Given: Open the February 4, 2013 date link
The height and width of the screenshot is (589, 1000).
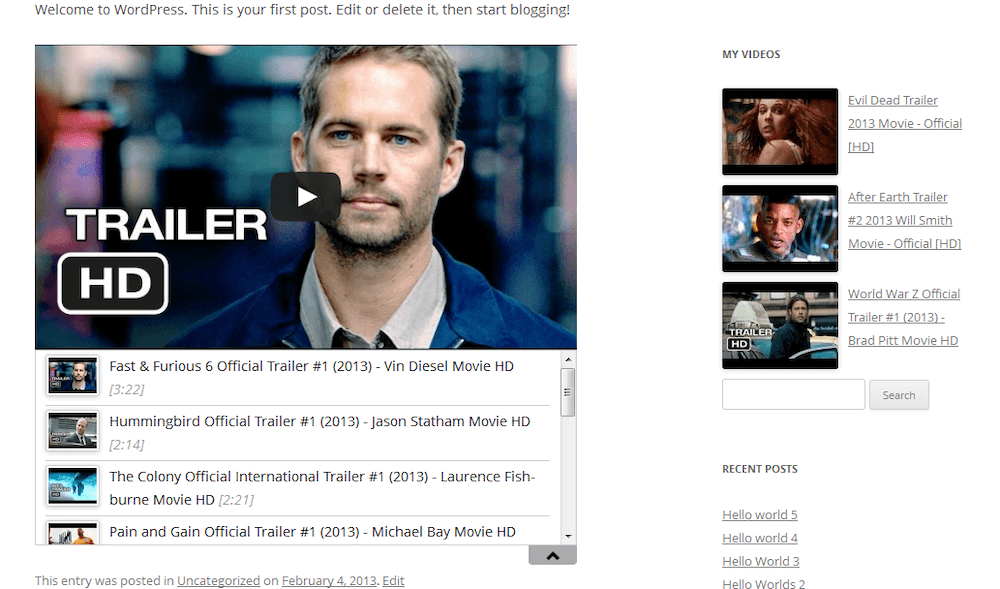Looking at the screenshot, I should coord(329,580).
